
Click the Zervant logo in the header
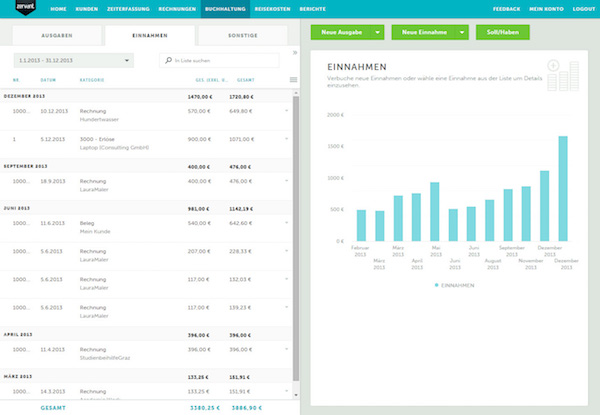(26, 8)
